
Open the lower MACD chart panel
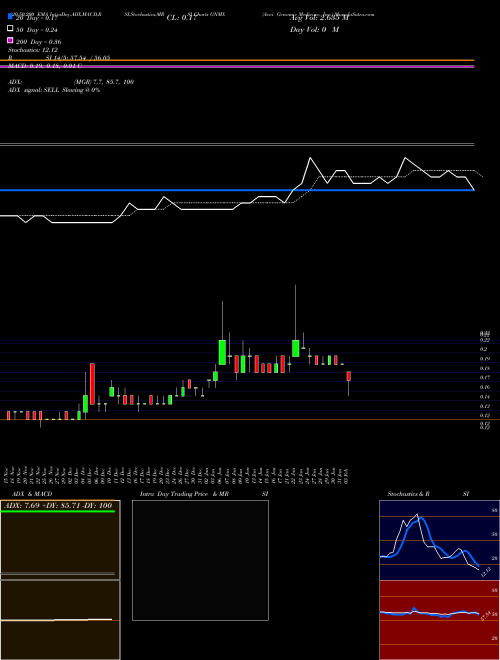point(60,620)
